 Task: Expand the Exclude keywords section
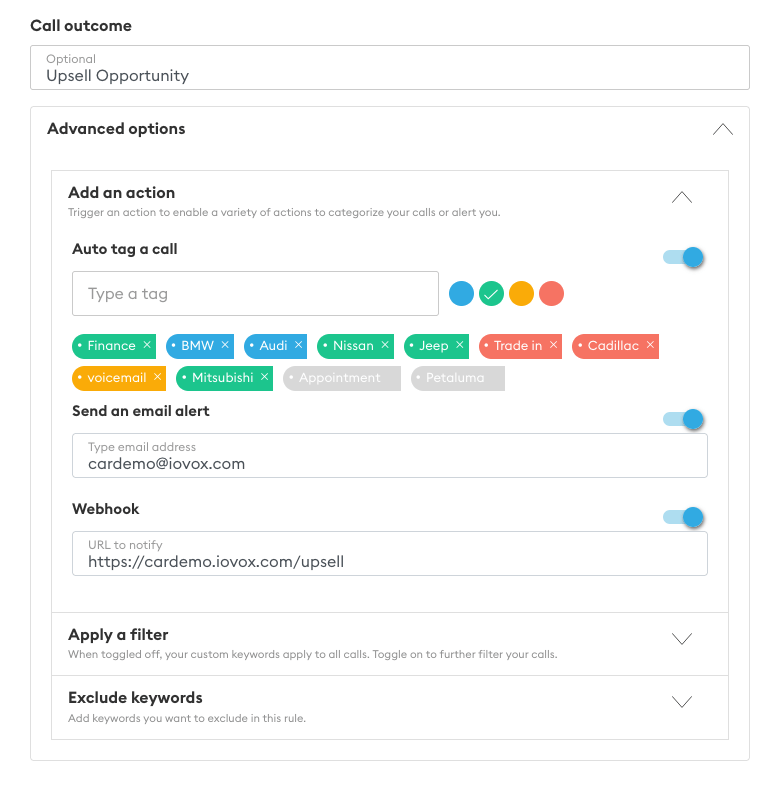point(682,702)
